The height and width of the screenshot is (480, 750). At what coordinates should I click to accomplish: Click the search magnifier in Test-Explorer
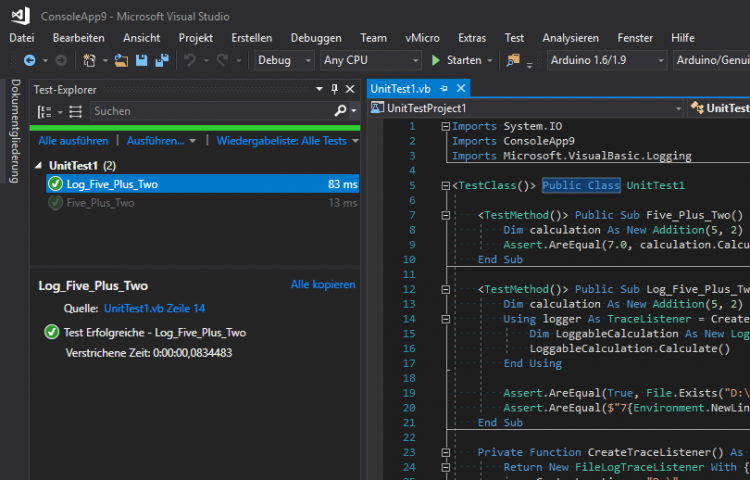click(x=340, y=111)
